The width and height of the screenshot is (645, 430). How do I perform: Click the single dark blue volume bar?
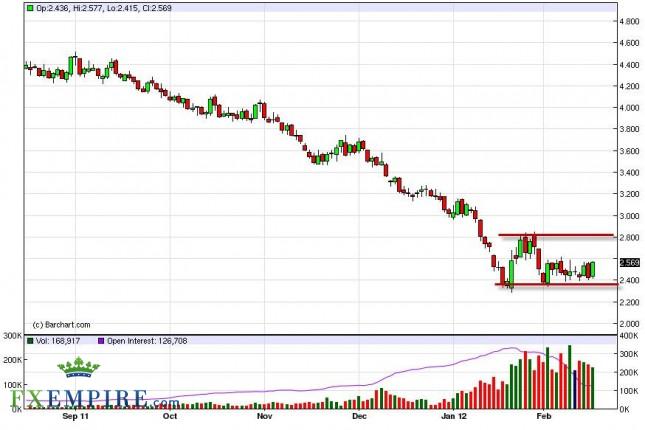pyautogui.click(x=575, y=390)
